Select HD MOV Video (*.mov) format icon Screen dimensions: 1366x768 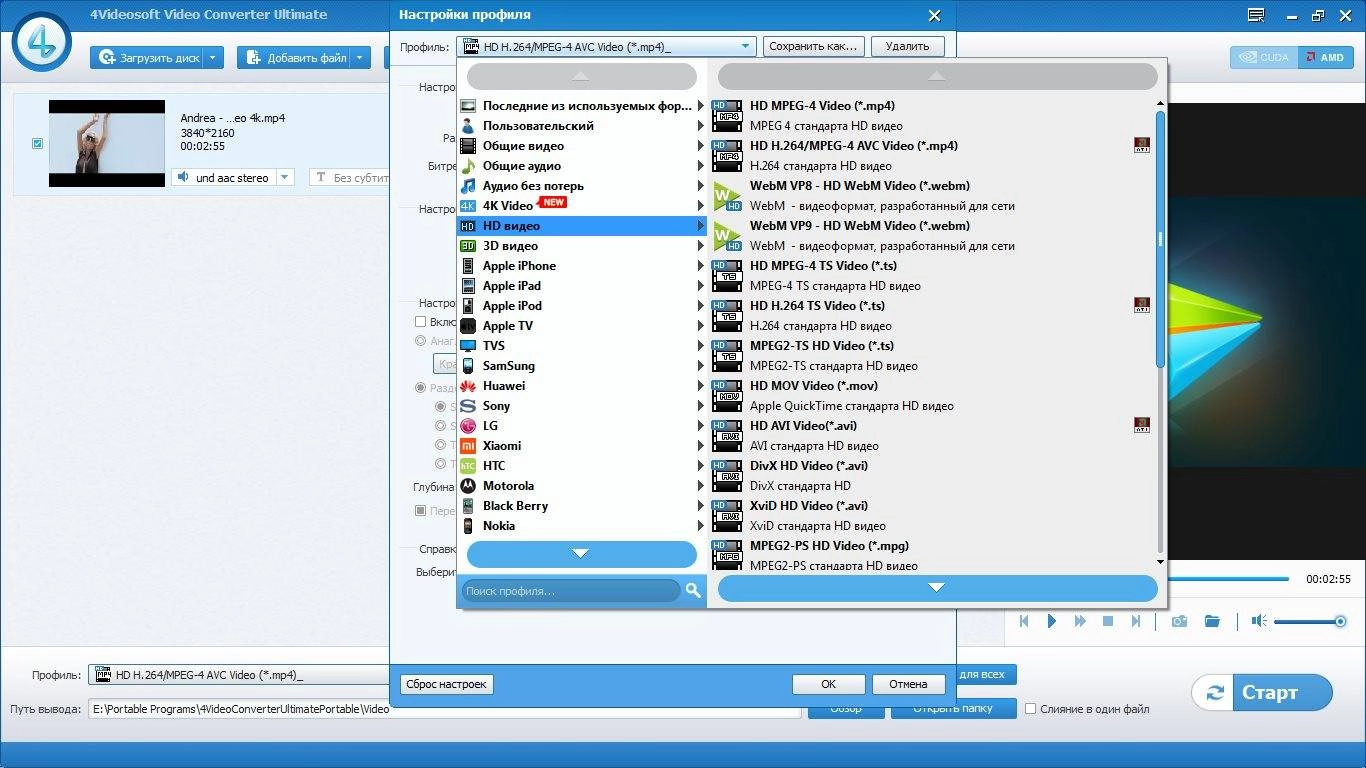point(727,396)
